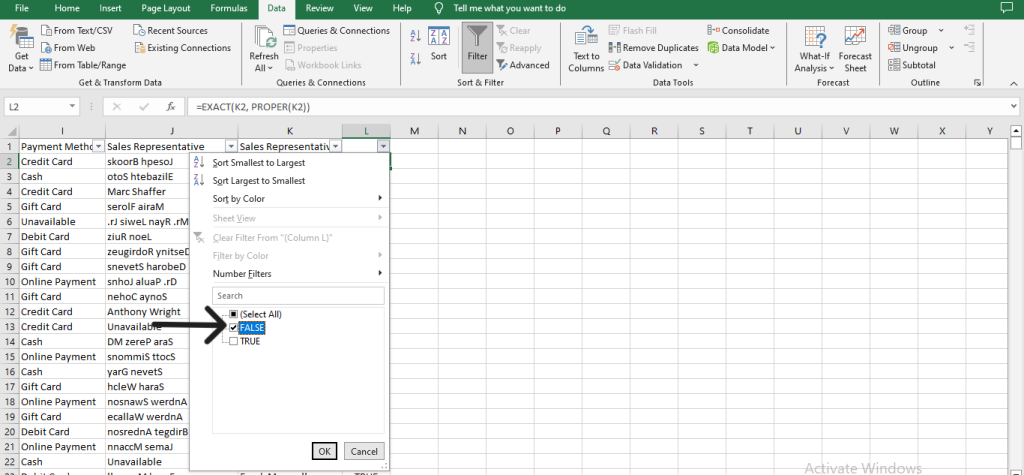The height and width of the screenshot is (475, 1024).
Task: Select column M header
Action: [415, 131]
